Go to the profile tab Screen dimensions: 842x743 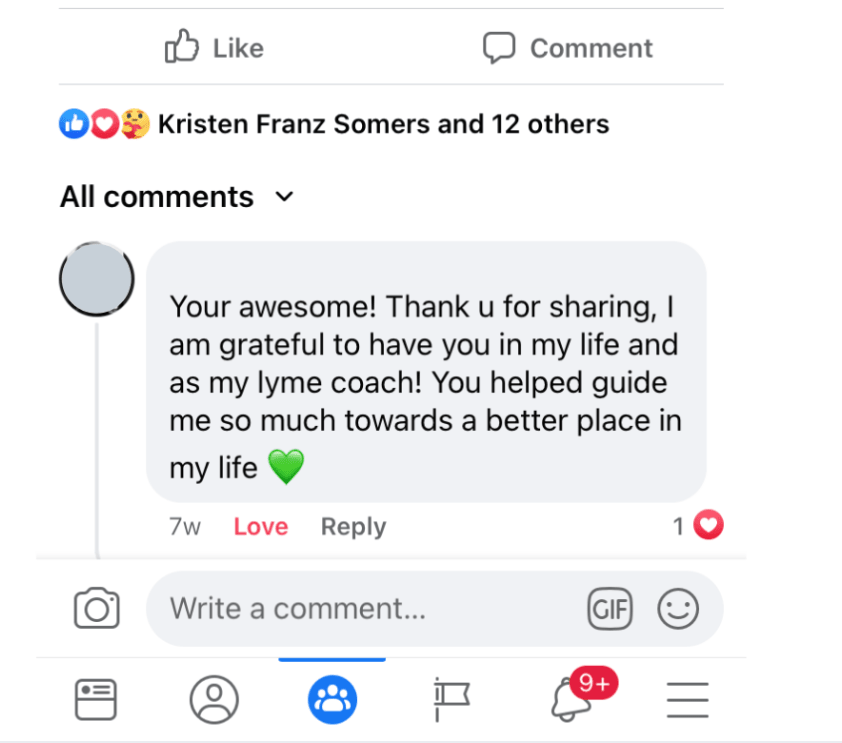[214, 699]
